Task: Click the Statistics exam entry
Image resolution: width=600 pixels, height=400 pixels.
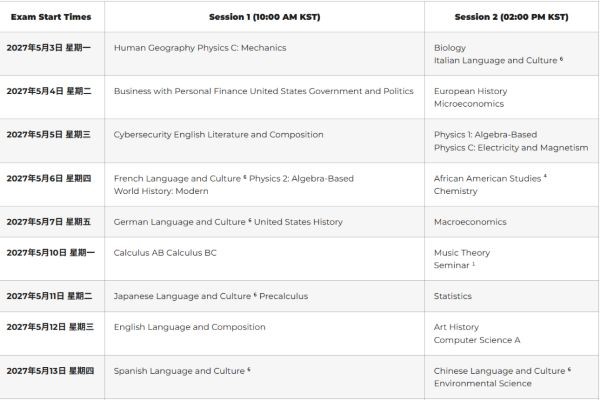Action: click(x=453, y=296)
